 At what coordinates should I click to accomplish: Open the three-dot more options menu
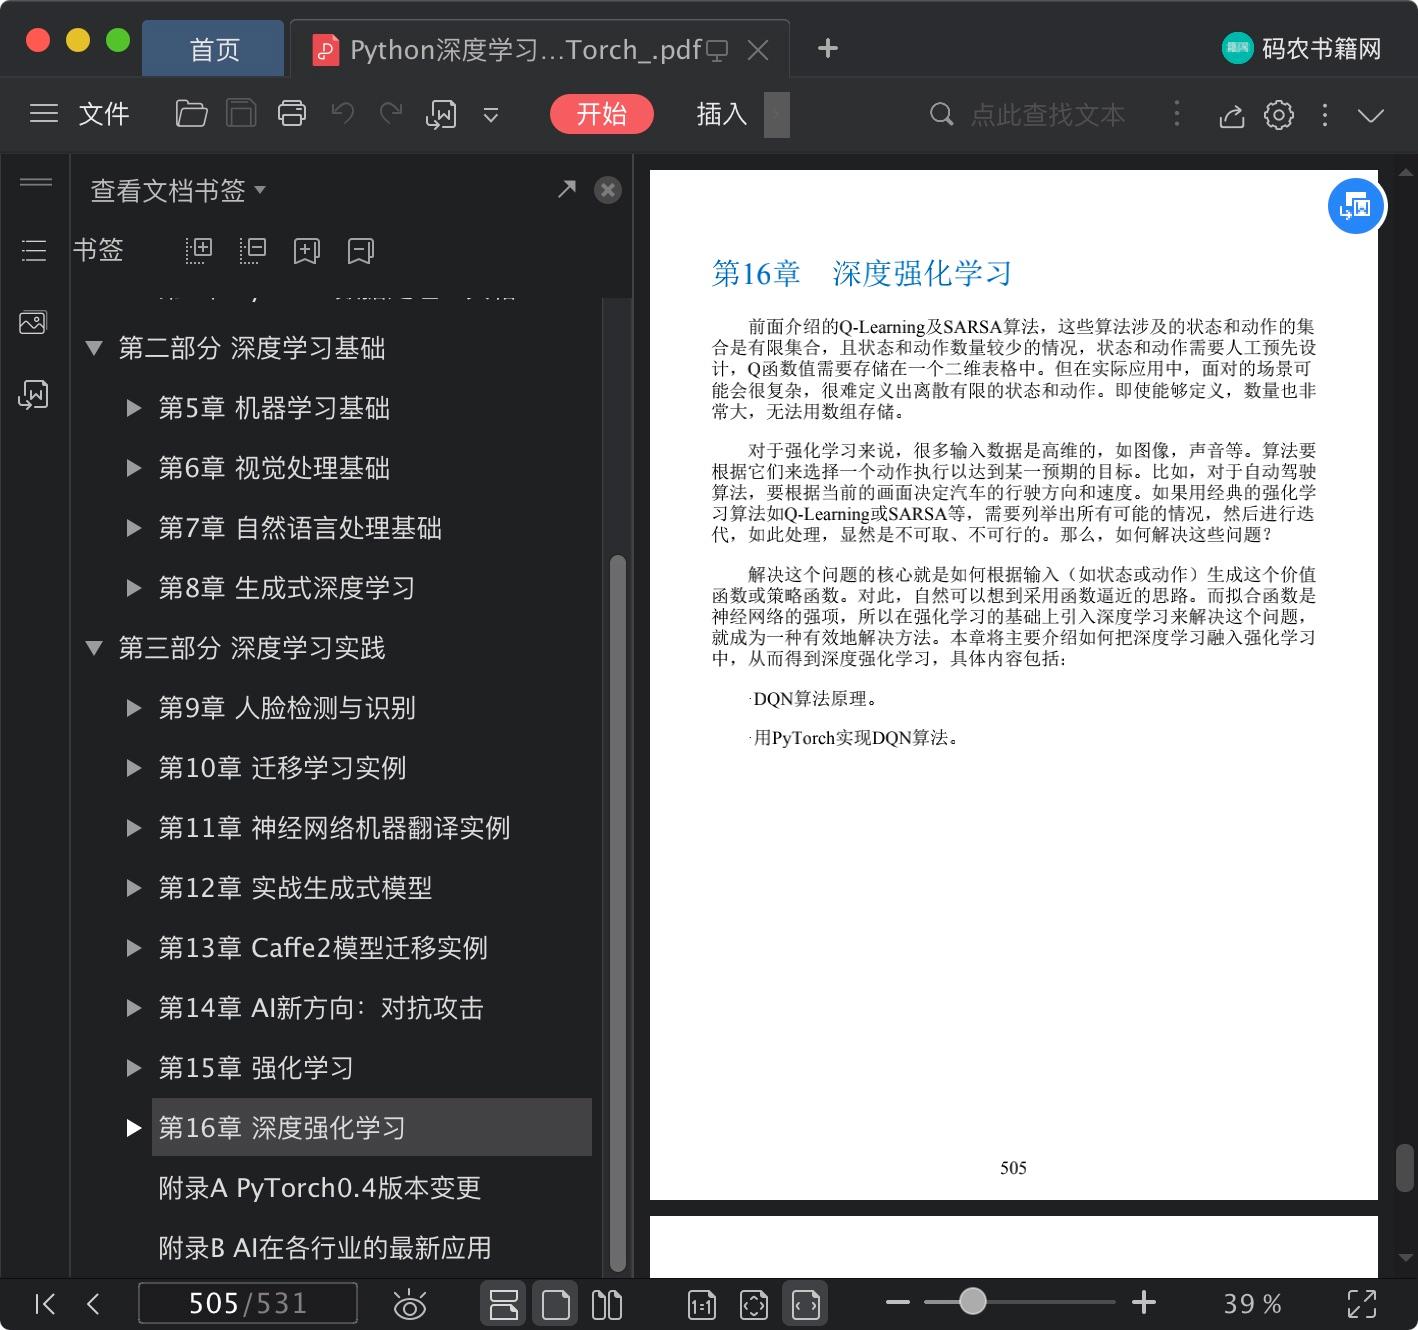point(1325,115)
